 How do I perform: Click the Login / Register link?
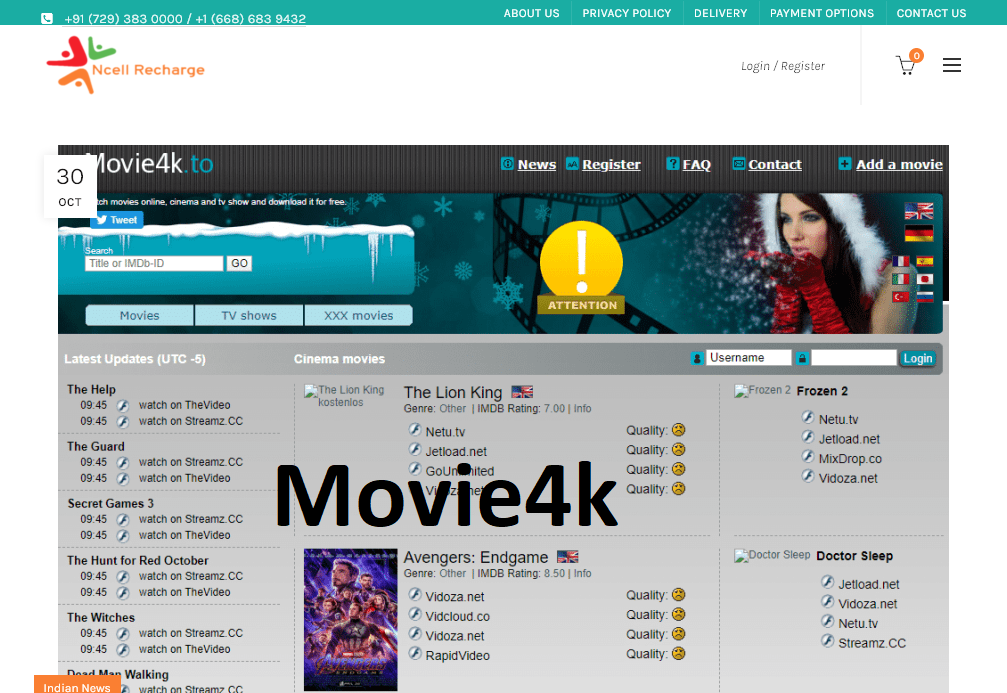click(782, 66)
